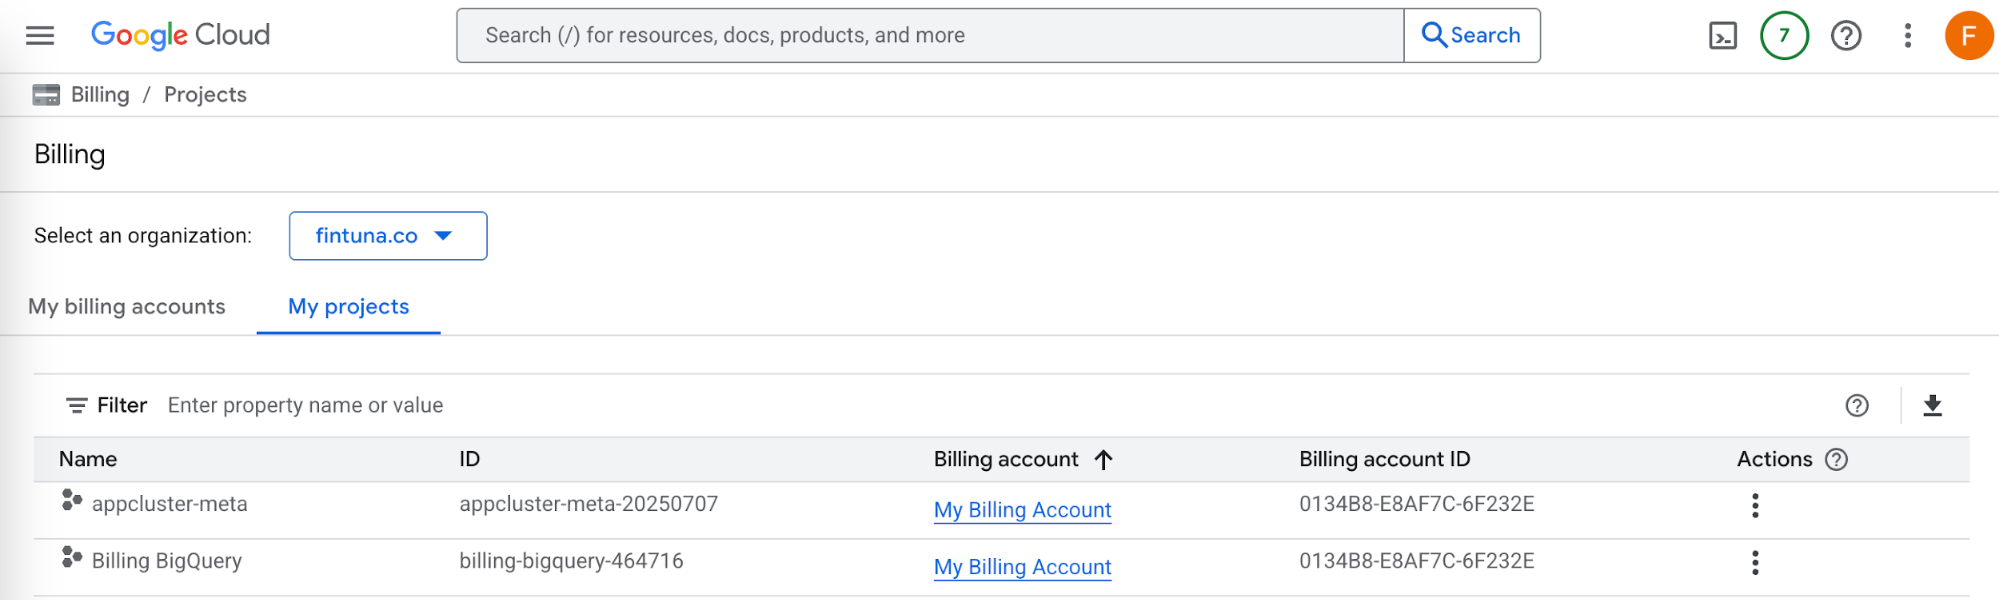Click the Filter icon in the table toolbar

tap(76, 405)
